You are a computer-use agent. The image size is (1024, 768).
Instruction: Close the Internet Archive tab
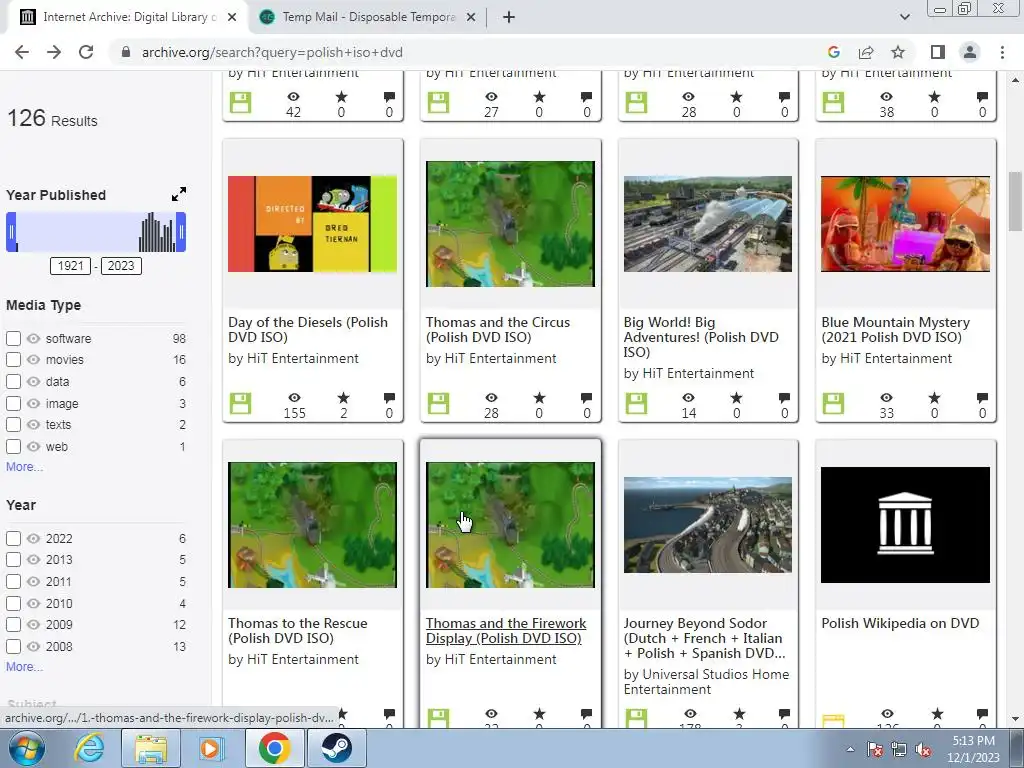pos(232,18)
